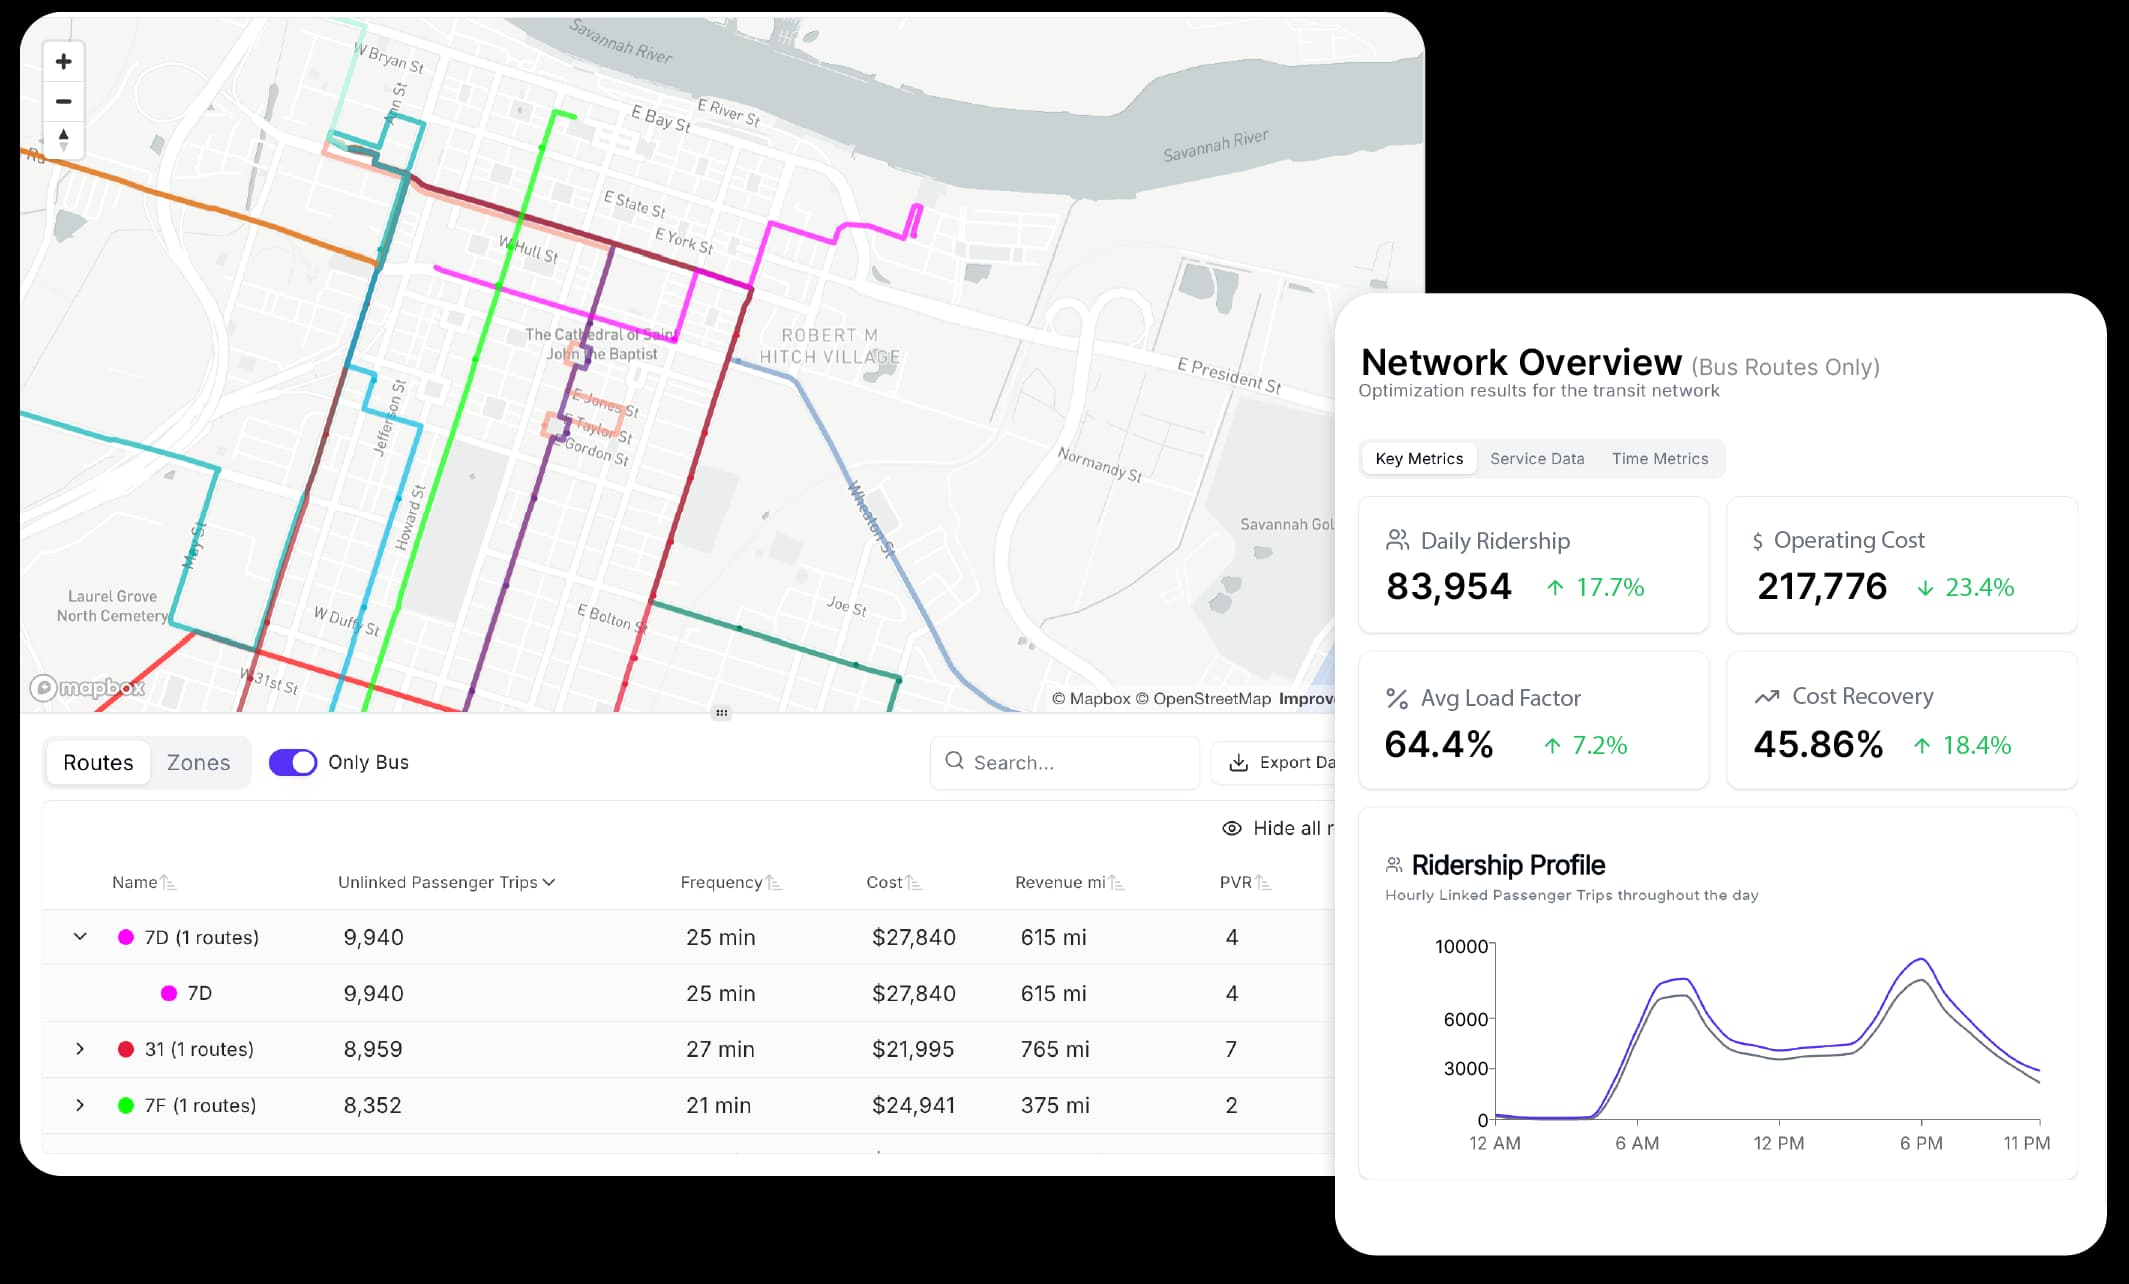Image resolution: width=2129 pixels, height=1284 pixels.
Task: Open the OpenStreetMap attribution link
Action: click(1210, 698)
